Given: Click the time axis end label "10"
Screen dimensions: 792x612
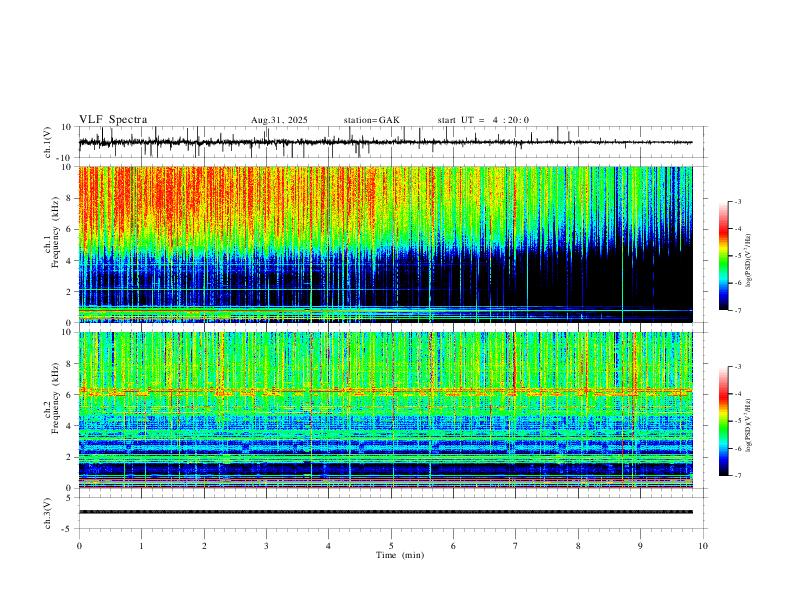Looking at the screenshot, I should [x=703, y=546].
